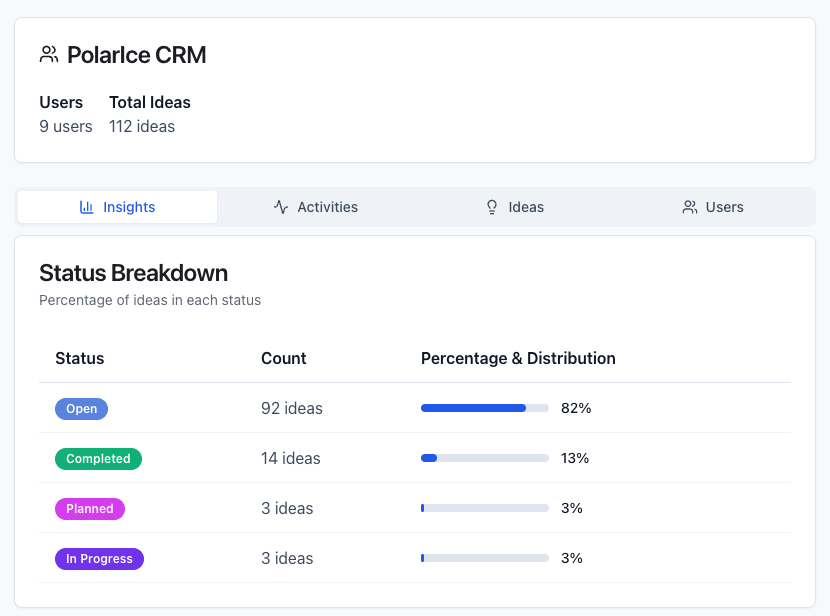
Task: Click the 82% progress bar for Open
Action: pos(485,408)
